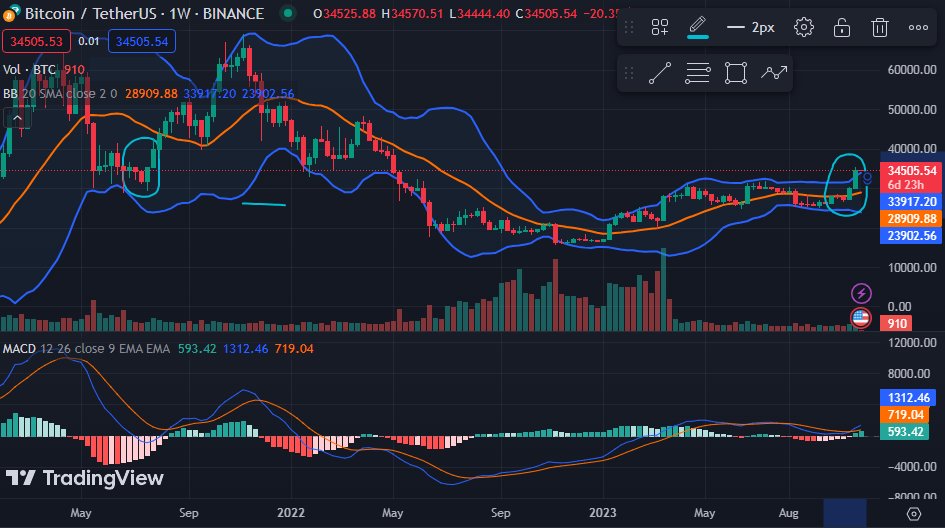
Task: Click the US flag economic event icon
Action: point(861,317)
